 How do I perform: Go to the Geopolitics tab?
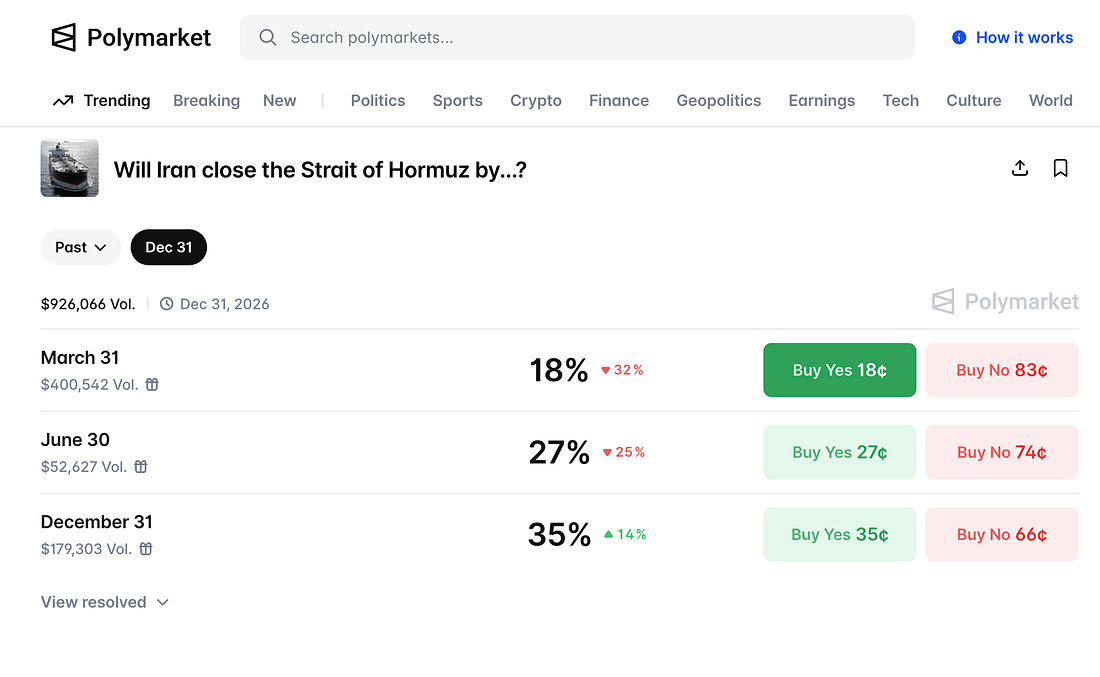click(718, 101)
